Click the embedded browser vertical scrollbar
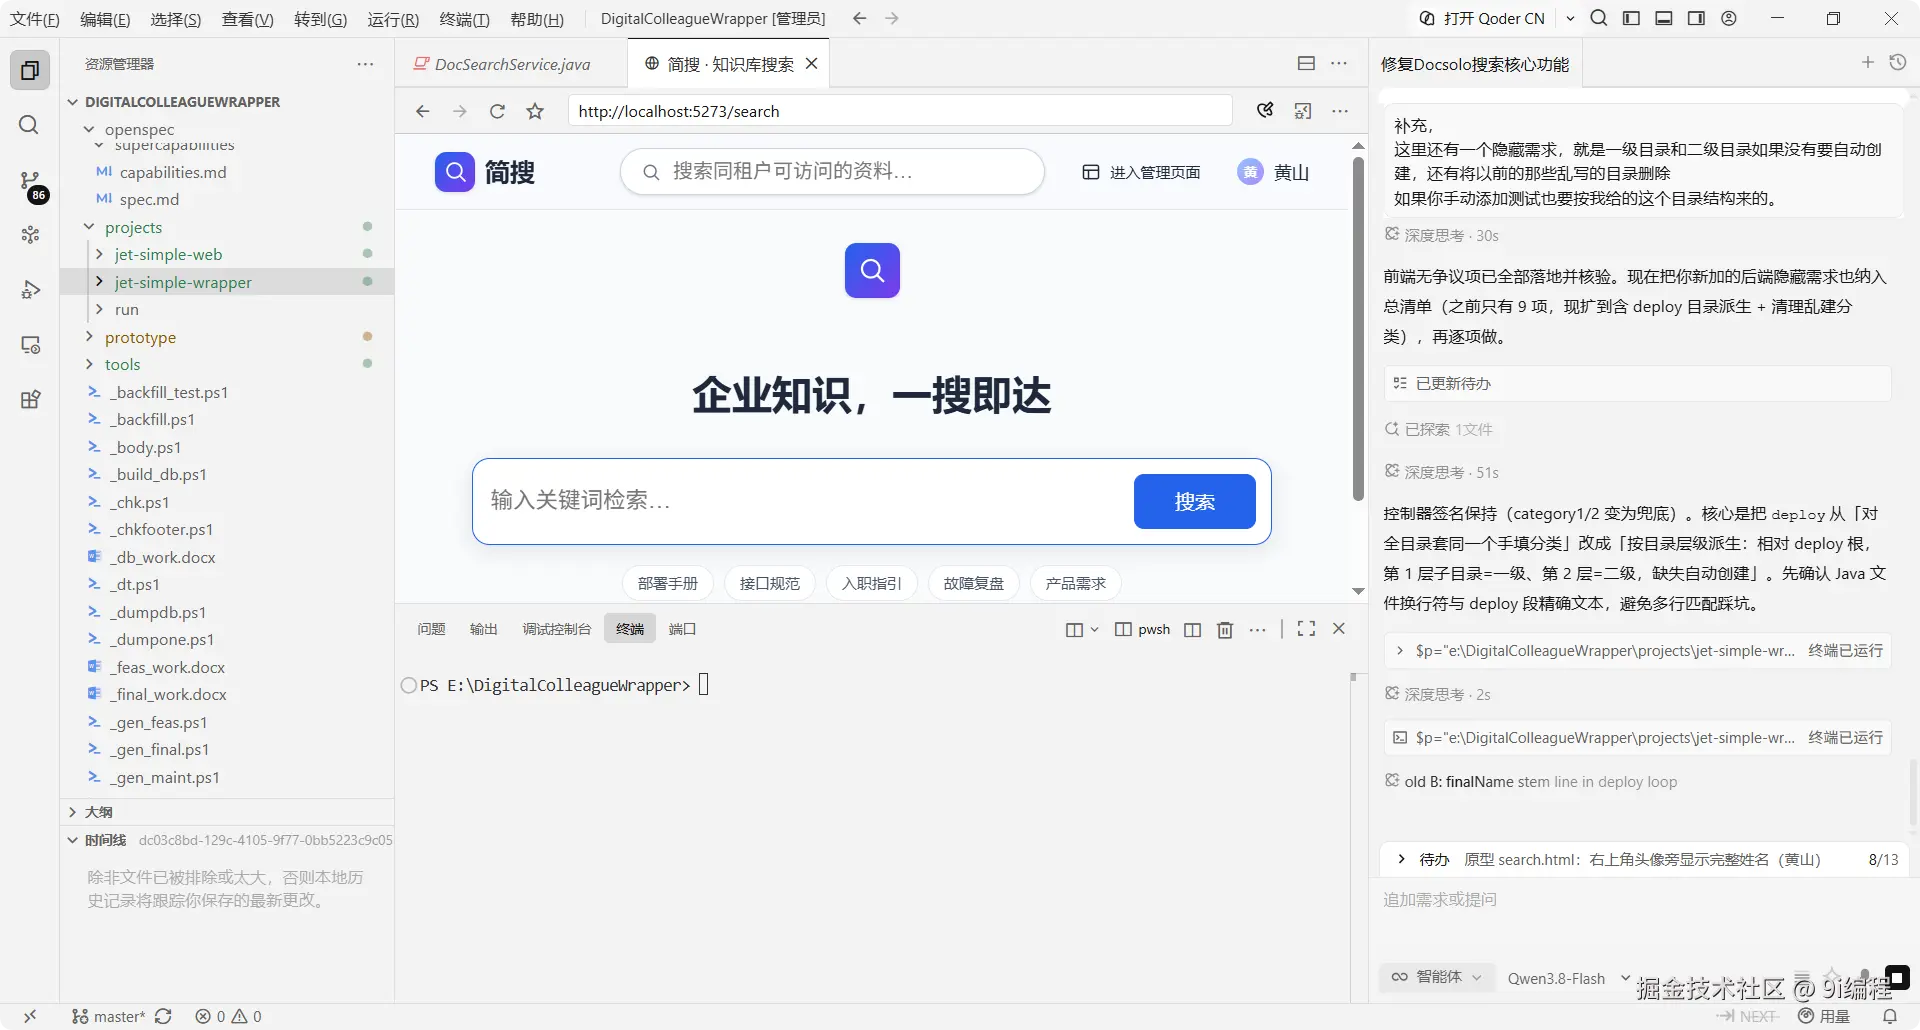This screenshot has width=1920, height=1030. [1358, 330]
